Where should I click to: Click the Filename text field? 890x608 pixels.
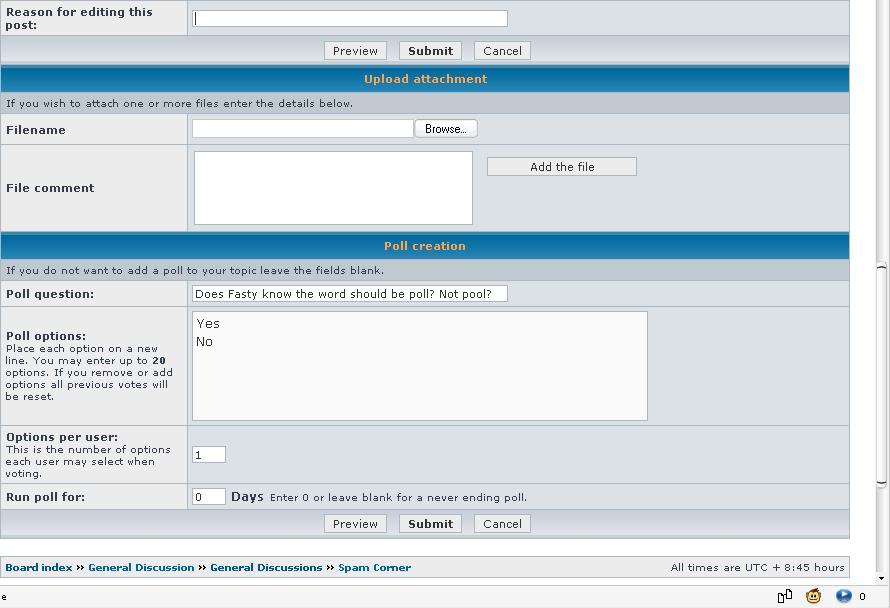click(x=302, y=129)
